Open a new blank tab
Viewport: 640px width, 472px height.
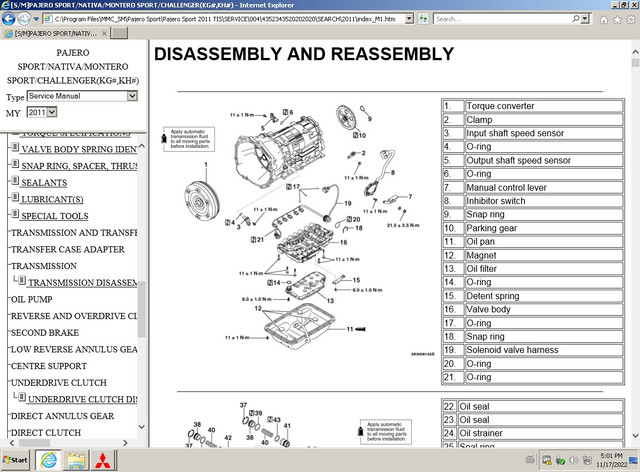119,33
